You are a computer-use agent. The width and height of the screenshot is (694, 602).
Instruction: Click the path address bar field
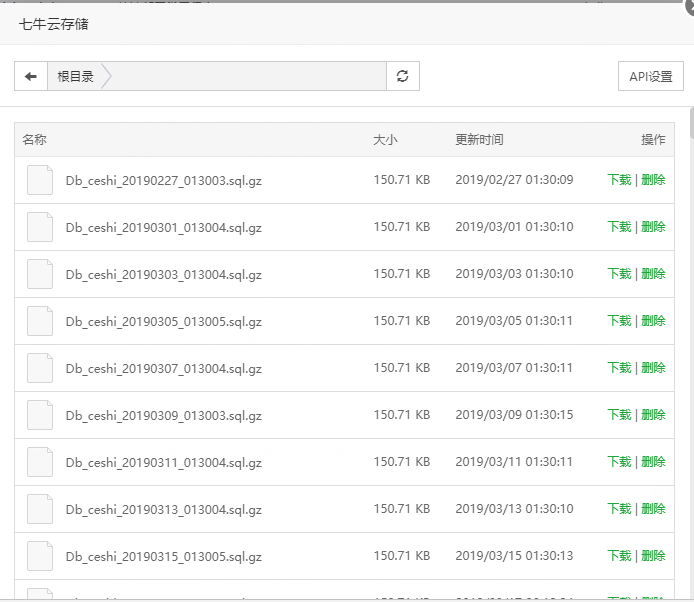click(x=217, y=76)
